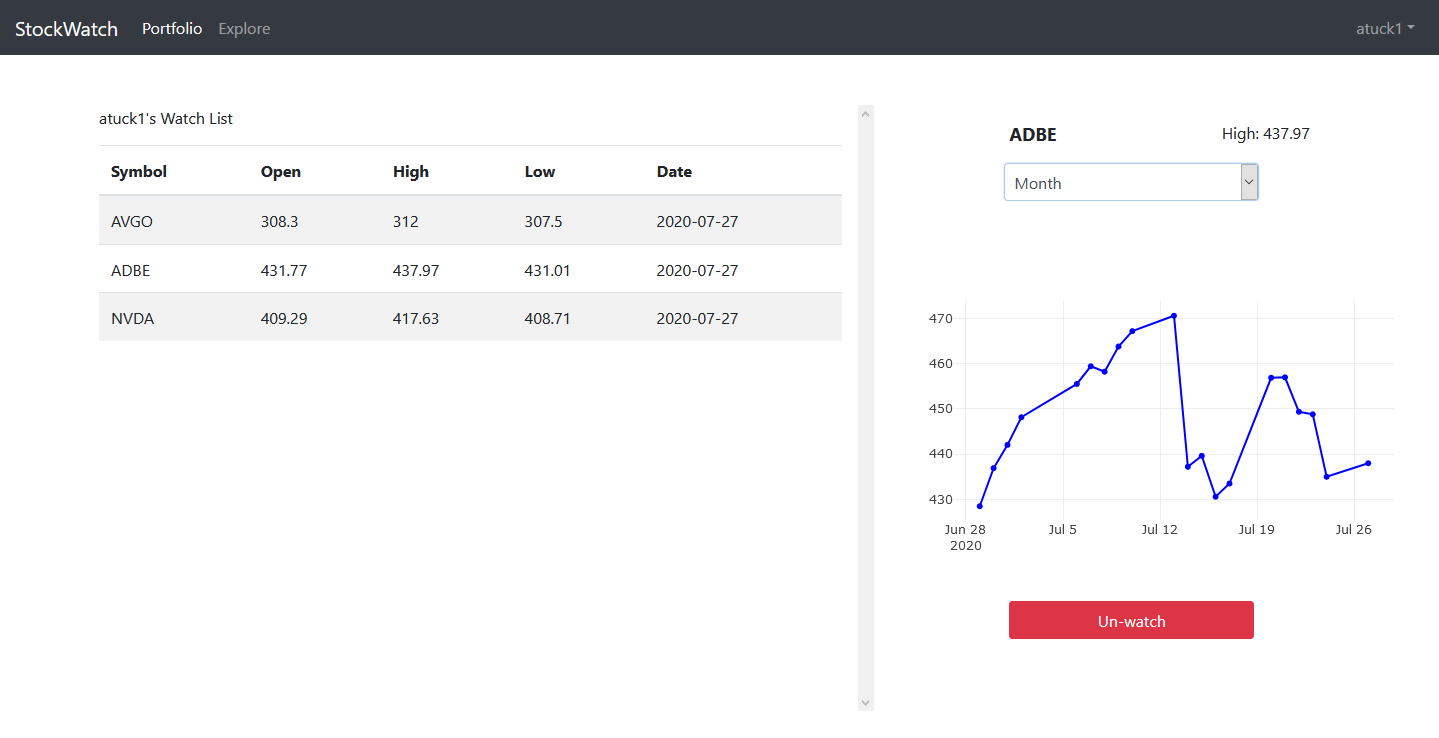The image size is (1439, 738).
Task: Click the scrollbar up arrow
Action: click(x=866, y=114)
